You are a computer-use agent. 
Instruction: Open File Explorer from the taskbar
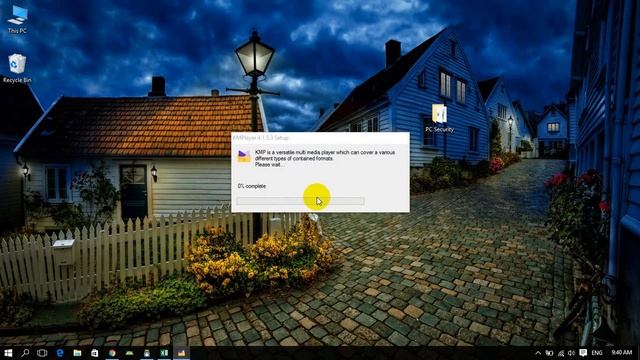point(77,353)
